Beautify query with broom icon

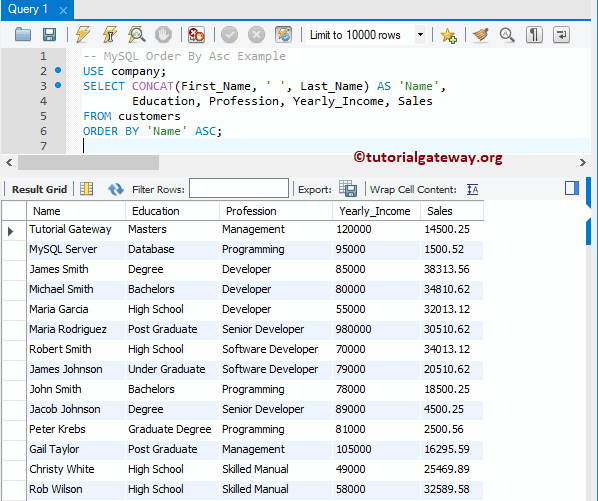481,35
